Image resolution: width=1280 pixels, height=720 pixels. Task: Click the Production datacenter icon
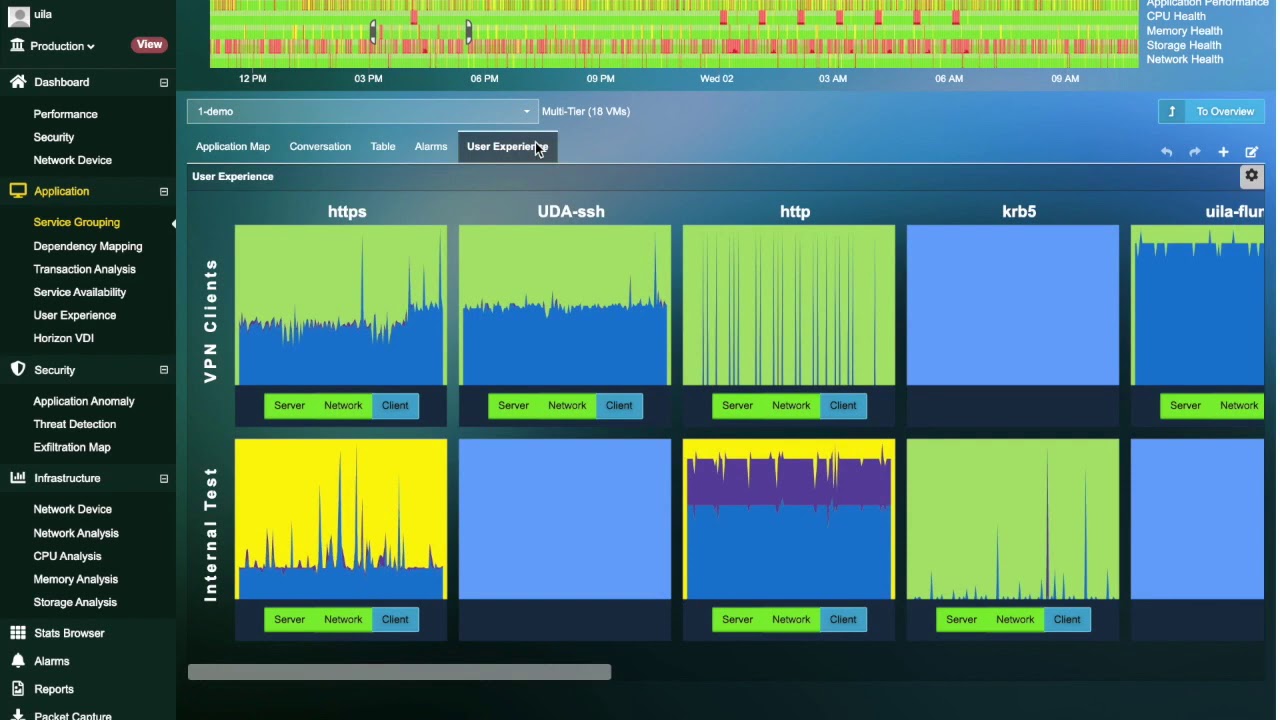18,45
